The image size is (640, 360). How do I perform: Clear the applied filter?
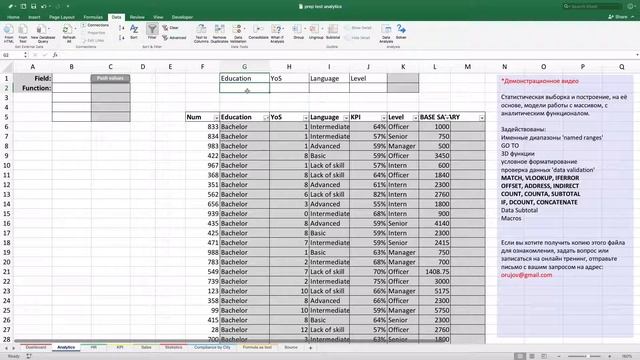coord(170,28)
